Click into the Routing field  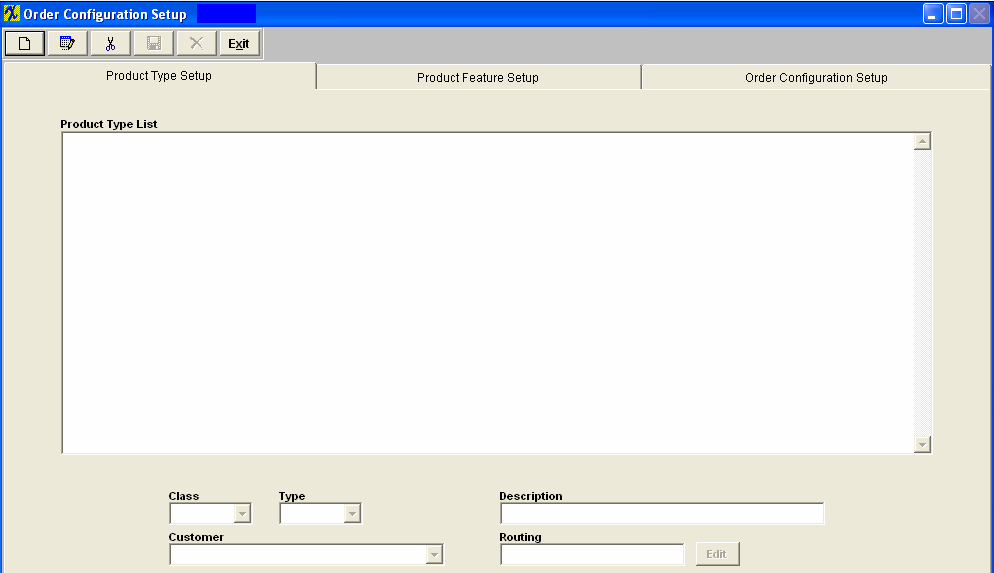(x=592, y=555)
